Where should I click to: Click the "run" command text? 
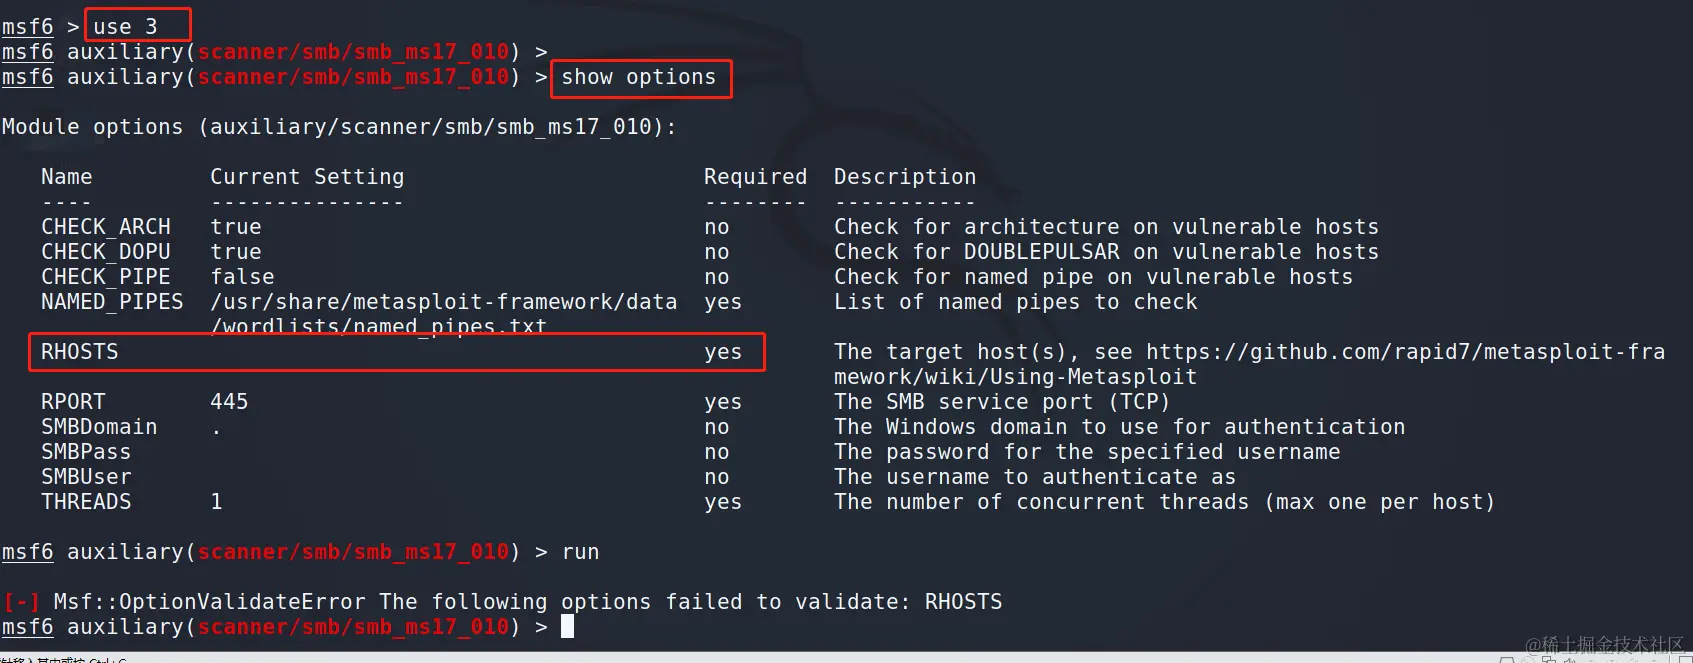[x=580, y=552]
